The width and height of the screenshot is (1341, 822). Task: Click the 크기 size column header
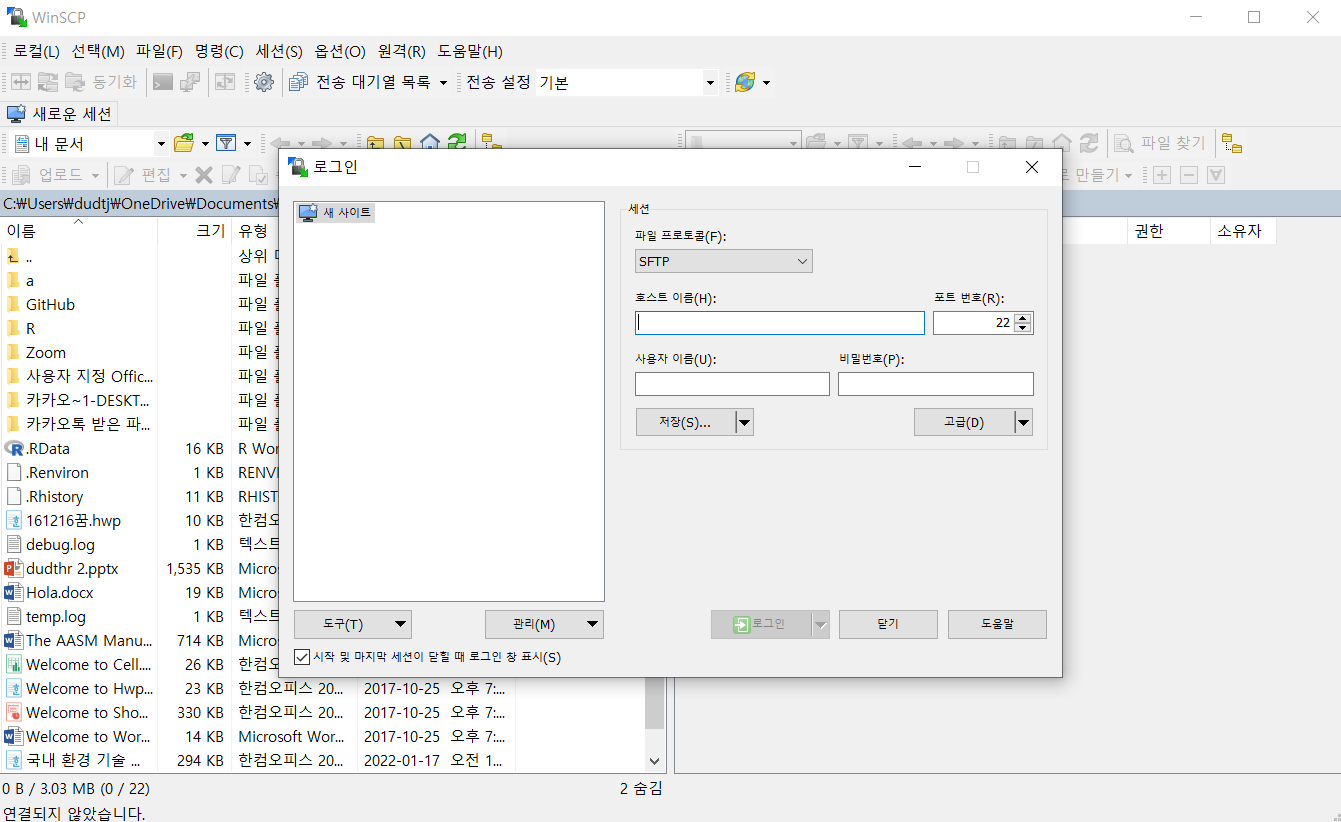[194, 231]
